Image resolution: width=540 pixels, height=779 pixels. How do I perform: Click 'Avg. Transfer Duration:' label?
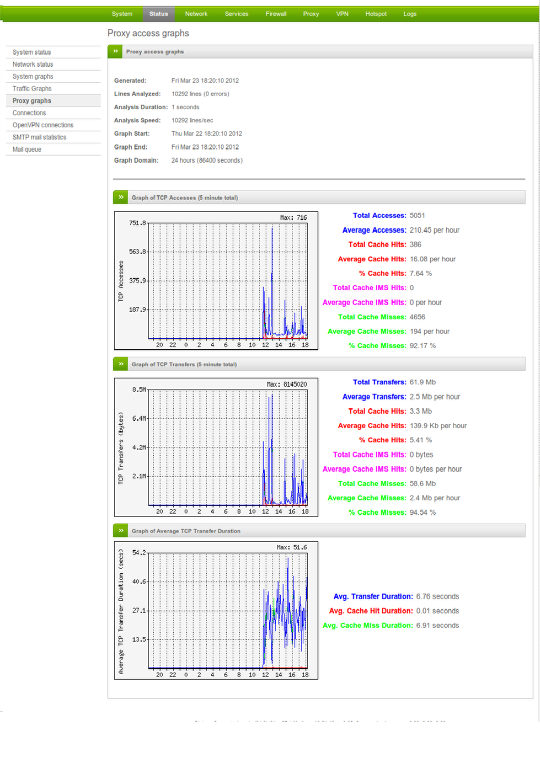pyautogui.click(x=373, y=596)
